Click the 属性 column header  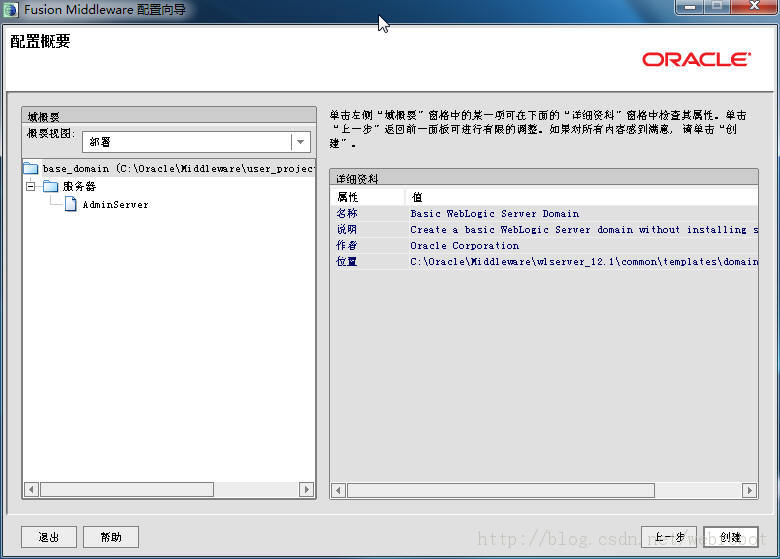[x=368, y=197]
